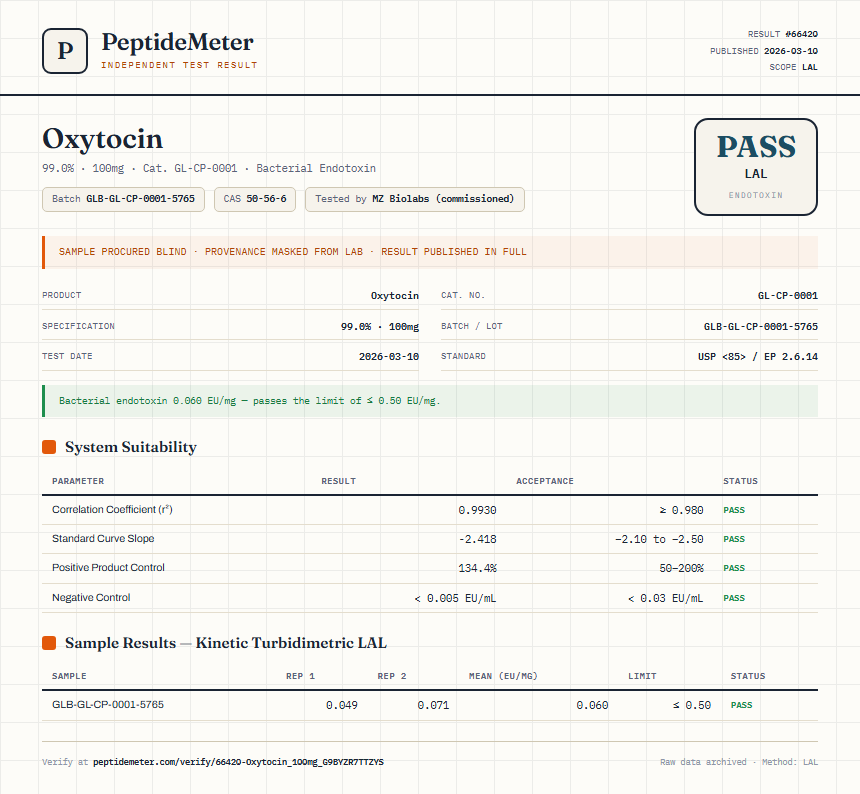Click the Standard Curve Slope row label

pos(103,538)
